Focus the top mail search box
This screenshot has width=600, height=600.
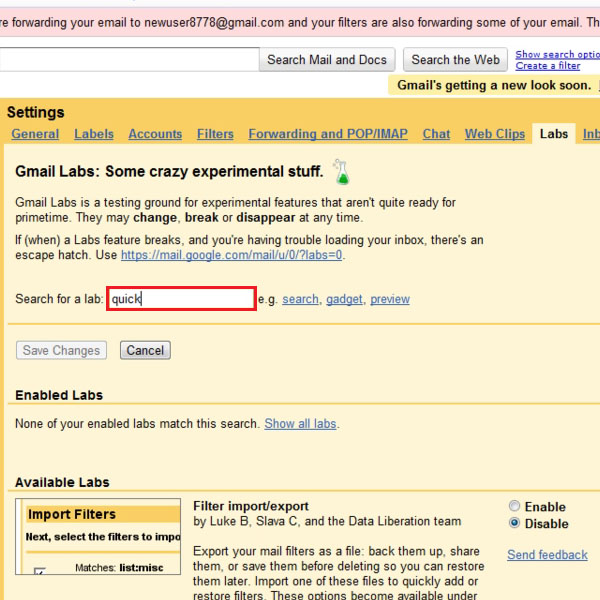tap(129, 60)
